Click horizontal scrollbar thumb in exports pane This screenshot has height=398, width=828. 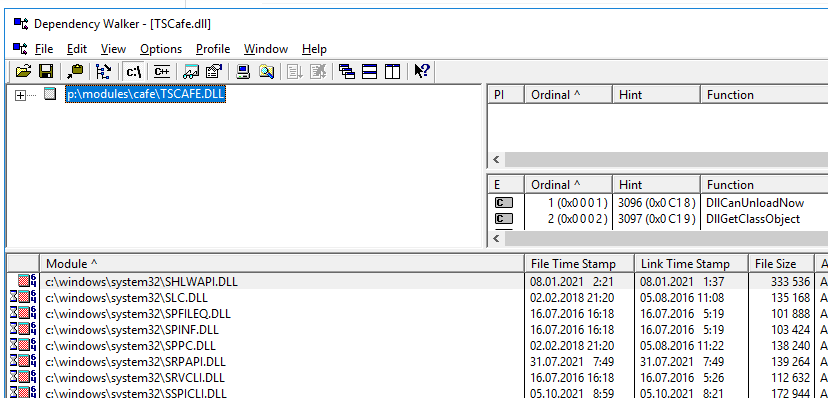(666, 239)
